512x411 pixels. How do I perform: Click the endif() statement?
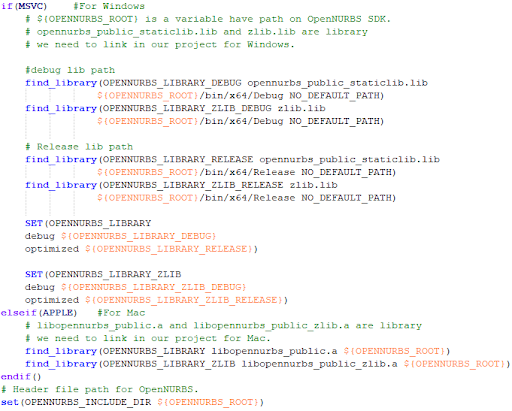[21, 377]
